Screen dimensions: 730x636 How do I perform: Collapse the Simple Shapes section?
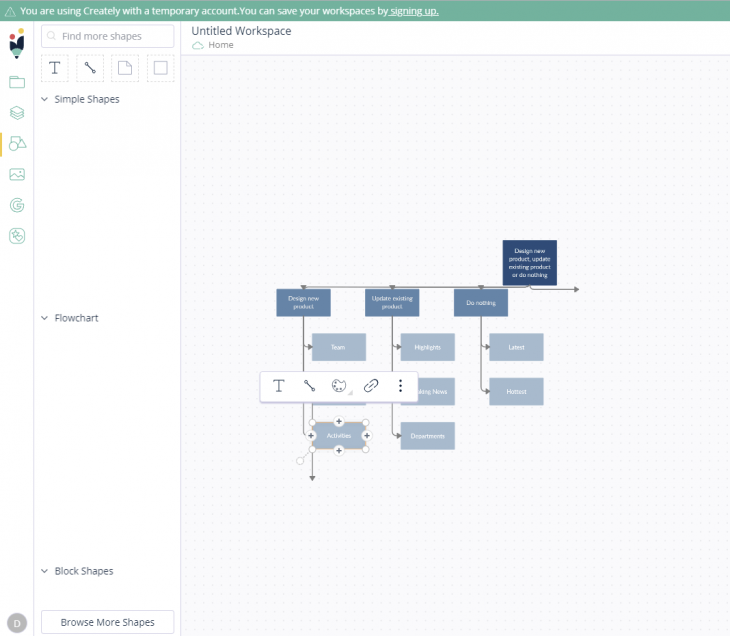44,99
